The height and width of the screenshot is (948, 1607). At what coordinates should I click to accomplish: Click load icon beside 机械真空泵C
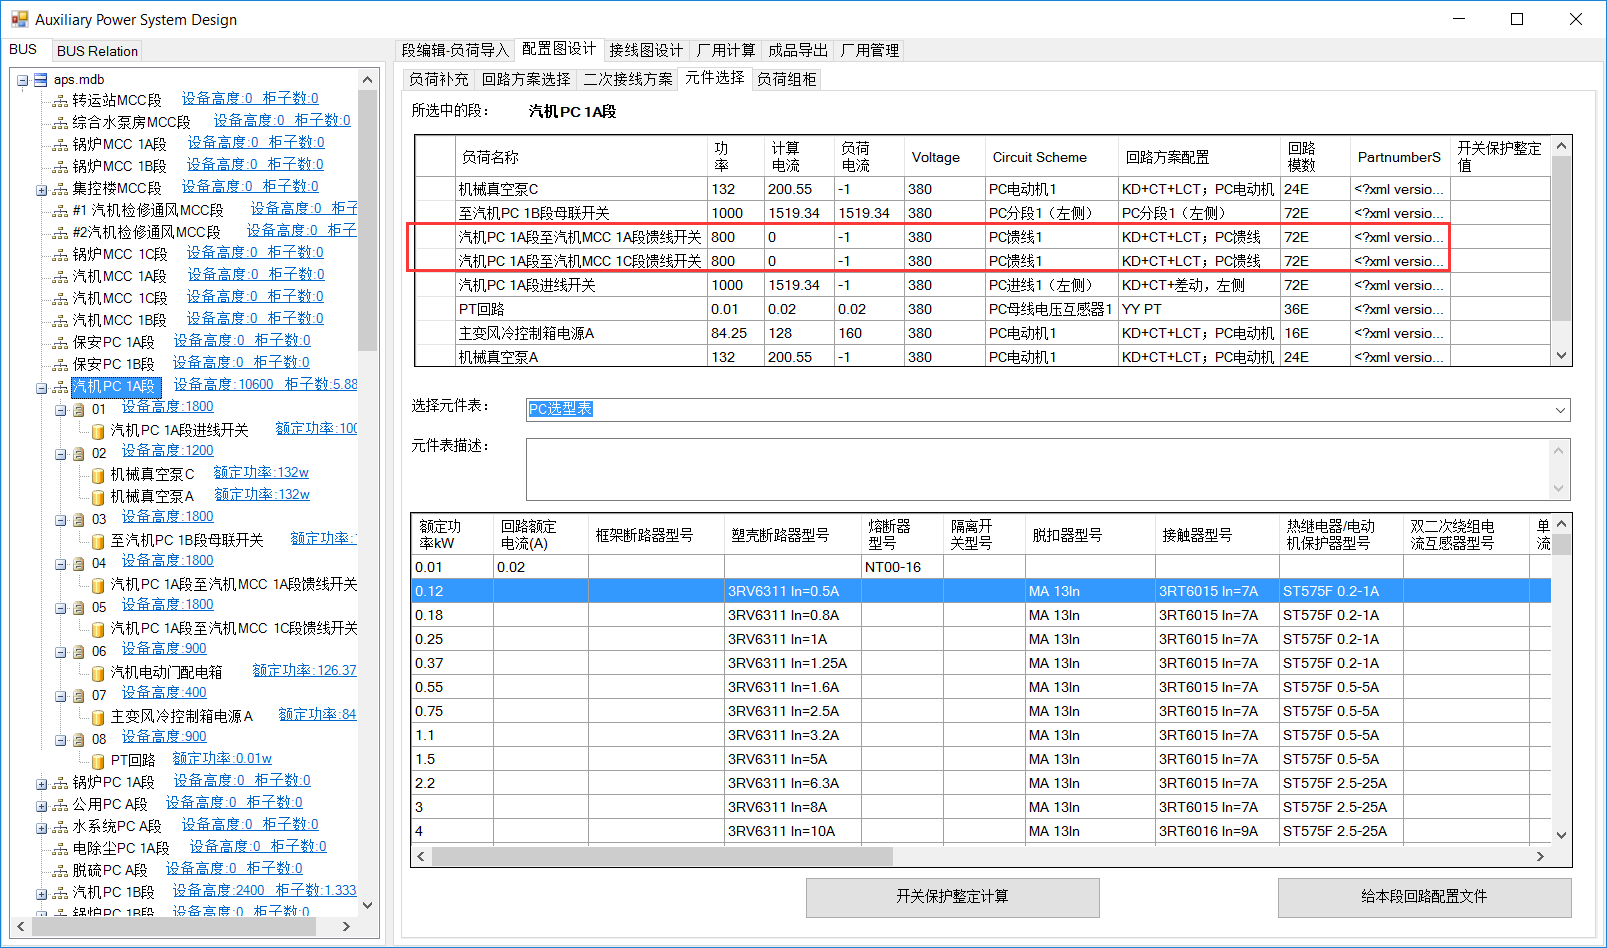pyautogui.click(x=98, y=475)
